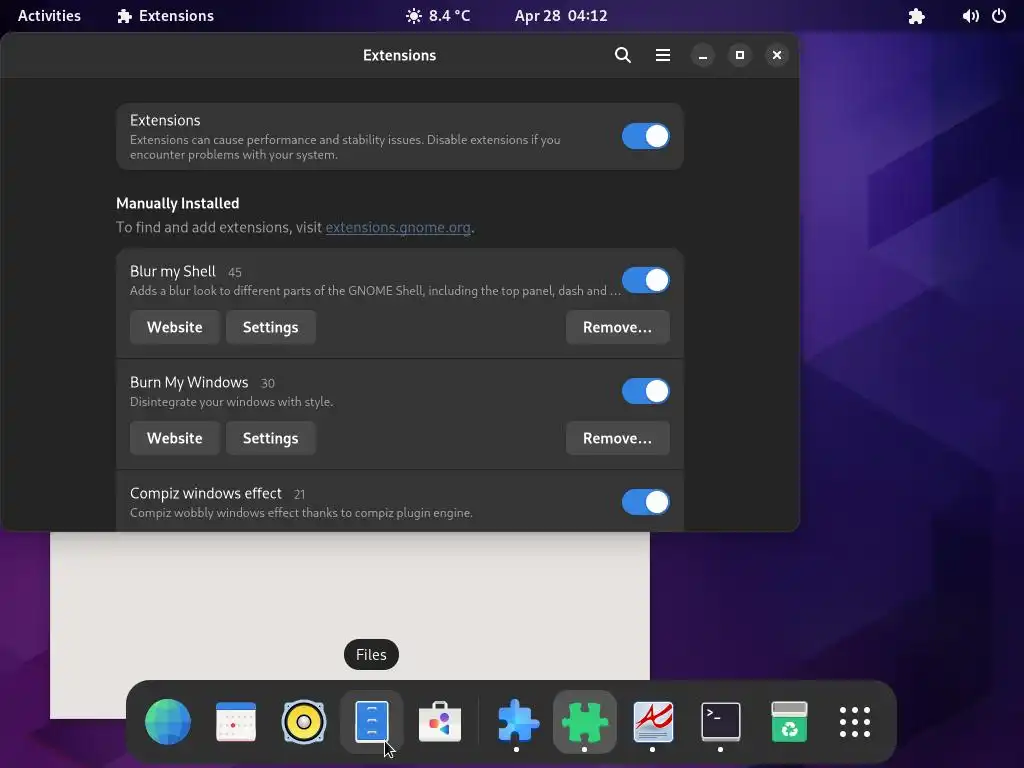
Task: Open the blue puzzle piece app in dock
Action: point(517,722)
